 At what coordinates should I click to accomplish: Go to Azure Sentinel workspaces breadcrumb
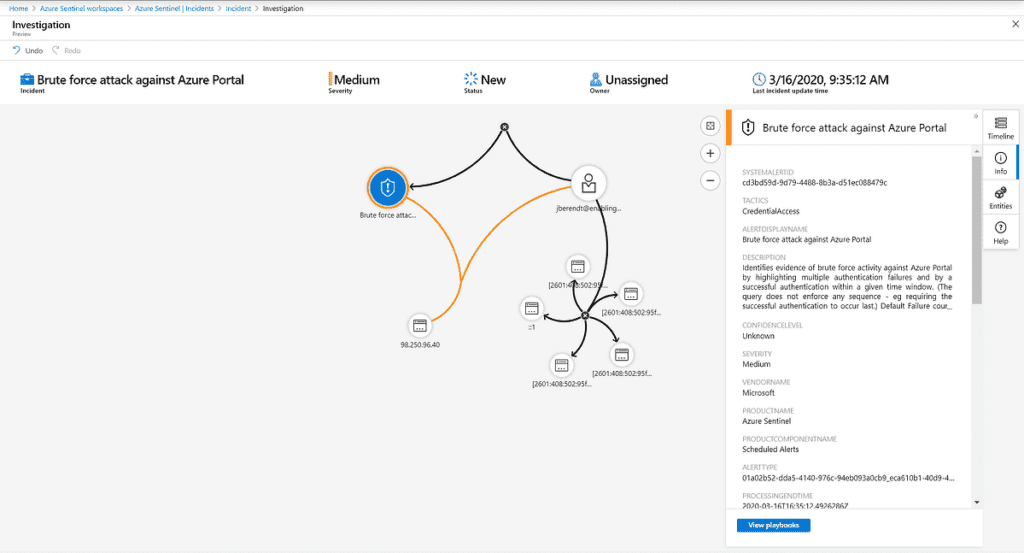[81, 8]
